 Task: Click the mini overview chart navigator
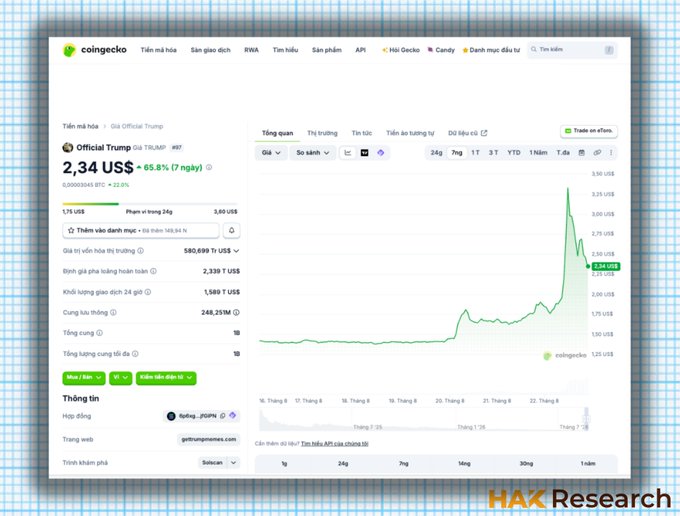(424, 419)
